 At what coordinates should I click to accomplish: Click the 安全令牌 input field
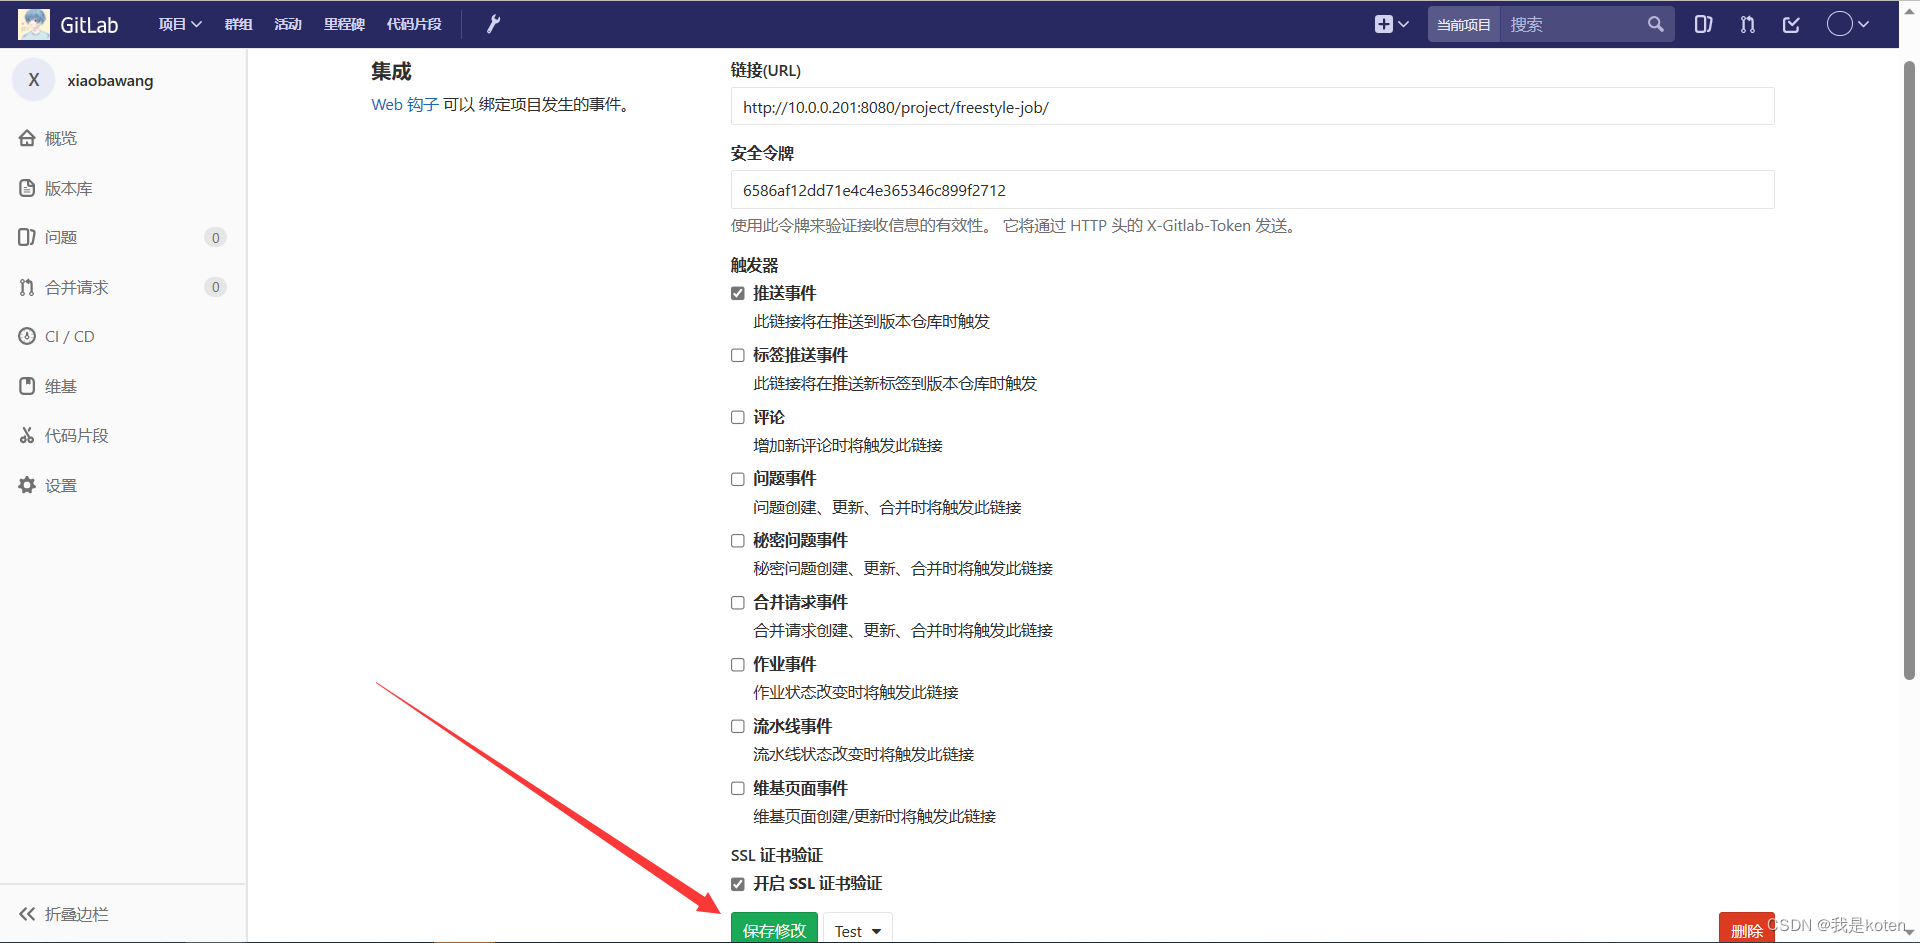pyautogui.click(x=1252, y=190)
